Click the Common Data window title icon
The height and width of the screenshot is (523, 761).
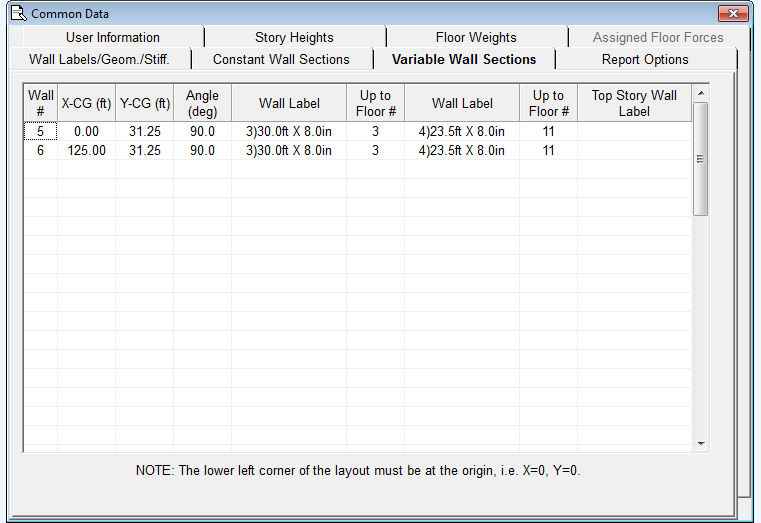click(x=16, y=14)
